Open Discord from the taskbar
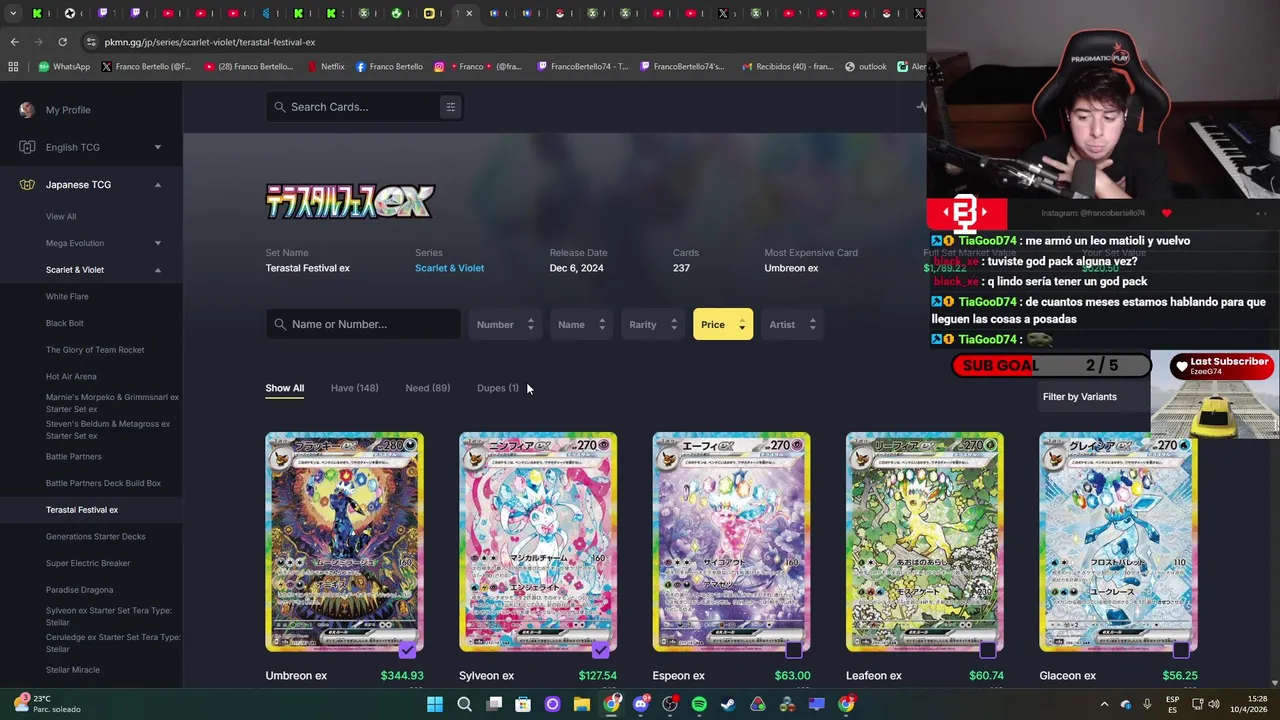1280x720 pixels. tap(641, 705)
